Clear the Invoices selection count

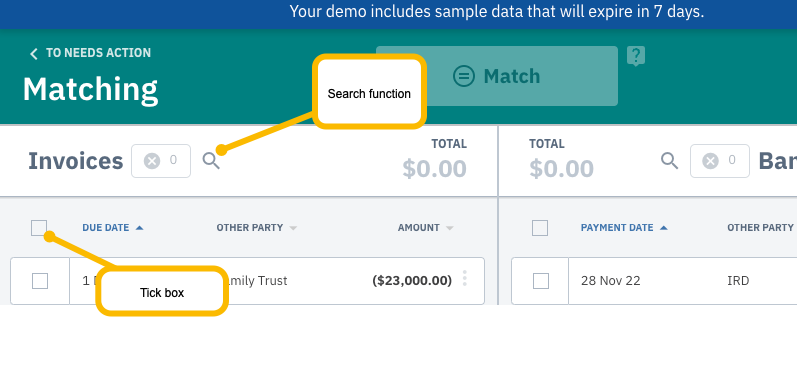click(152, 161)
